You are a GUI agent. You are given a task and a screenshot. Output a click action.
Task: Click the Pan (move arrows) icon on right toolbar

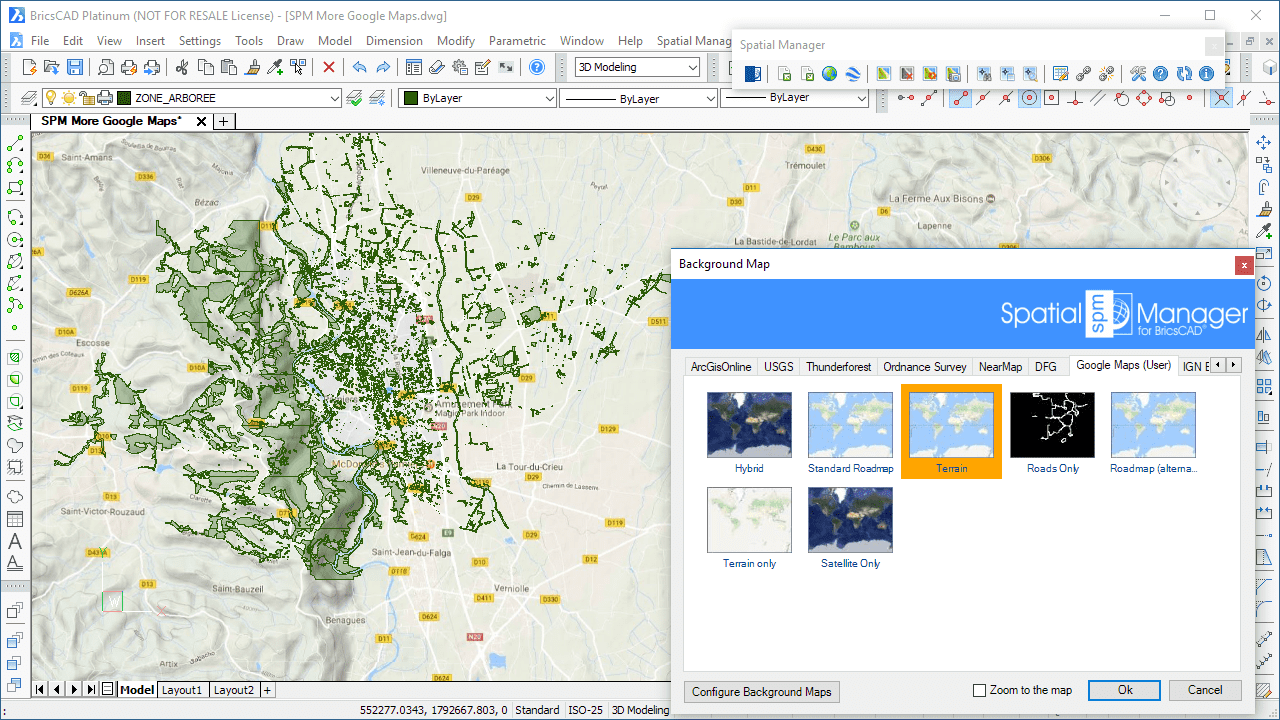1263,143
